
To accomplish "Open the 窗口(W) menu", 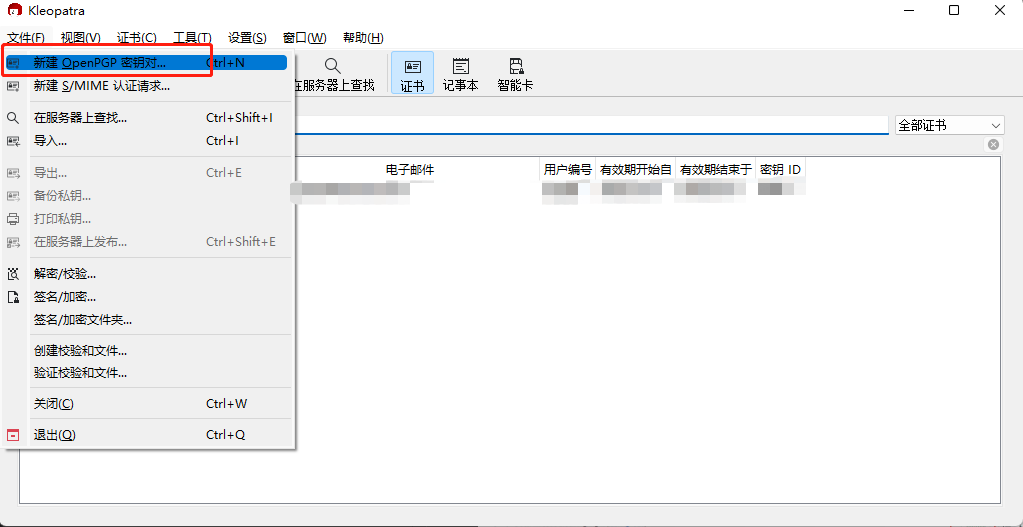I will click(305, 38).
